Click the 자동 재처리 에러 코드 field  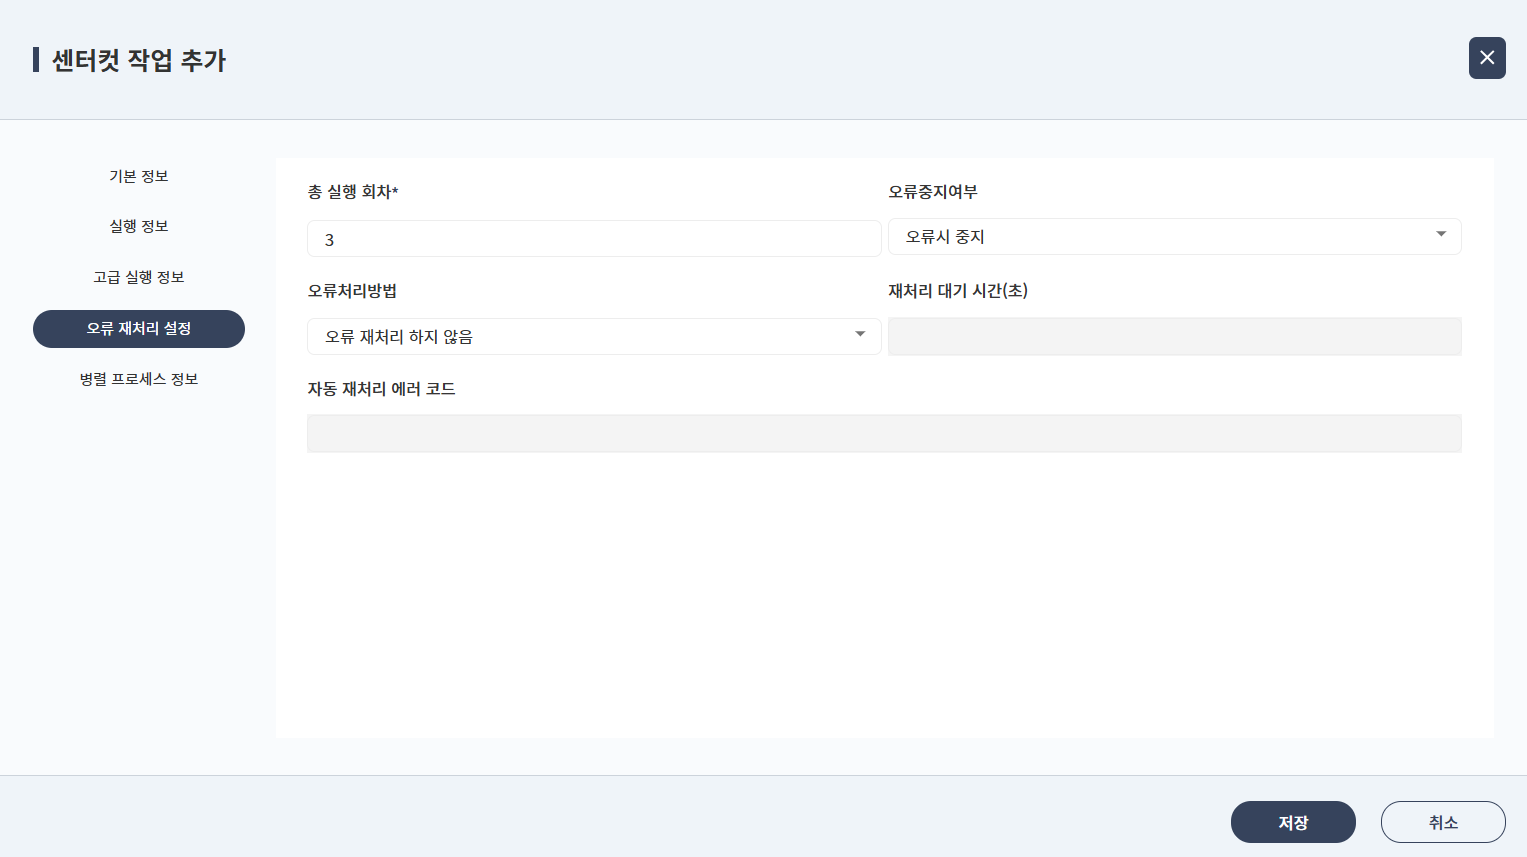[x=884, y=434]
